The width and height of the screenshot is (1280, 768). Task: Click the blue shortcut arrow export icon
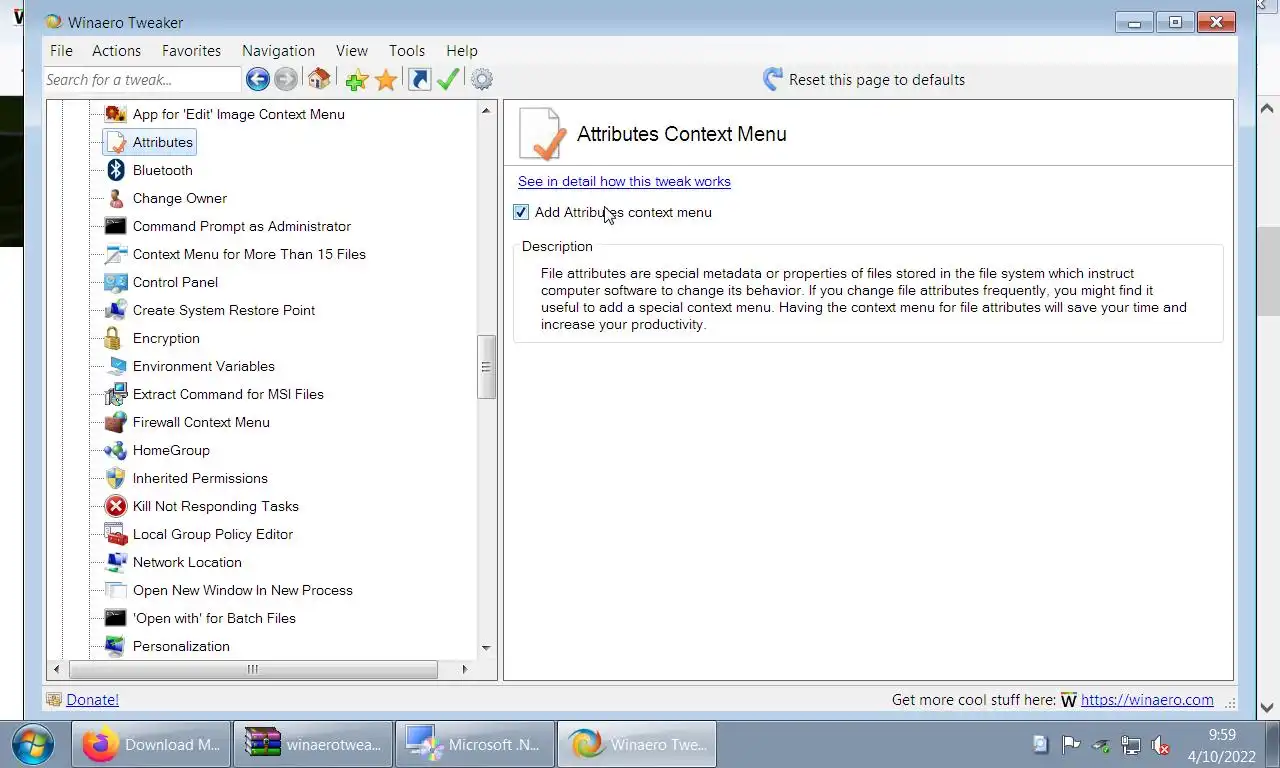[x=420, y=79]
